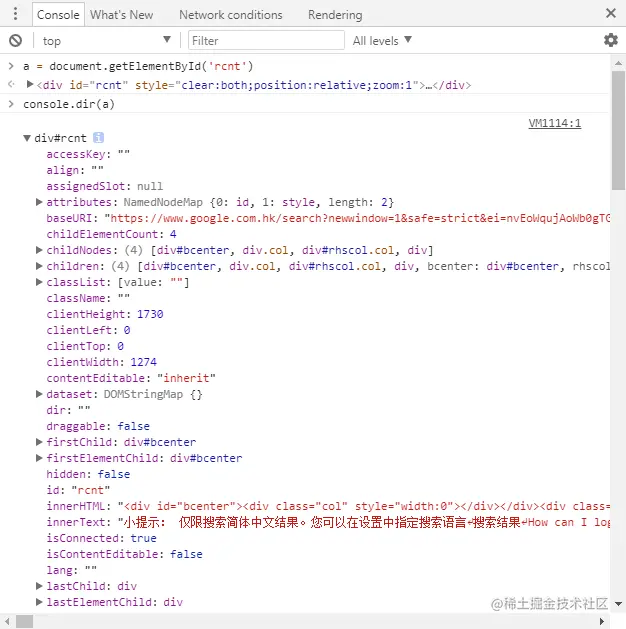Click the clientHeight: 1730 value
This screenshot has height=629, width=626.
(x=150, y=314)
